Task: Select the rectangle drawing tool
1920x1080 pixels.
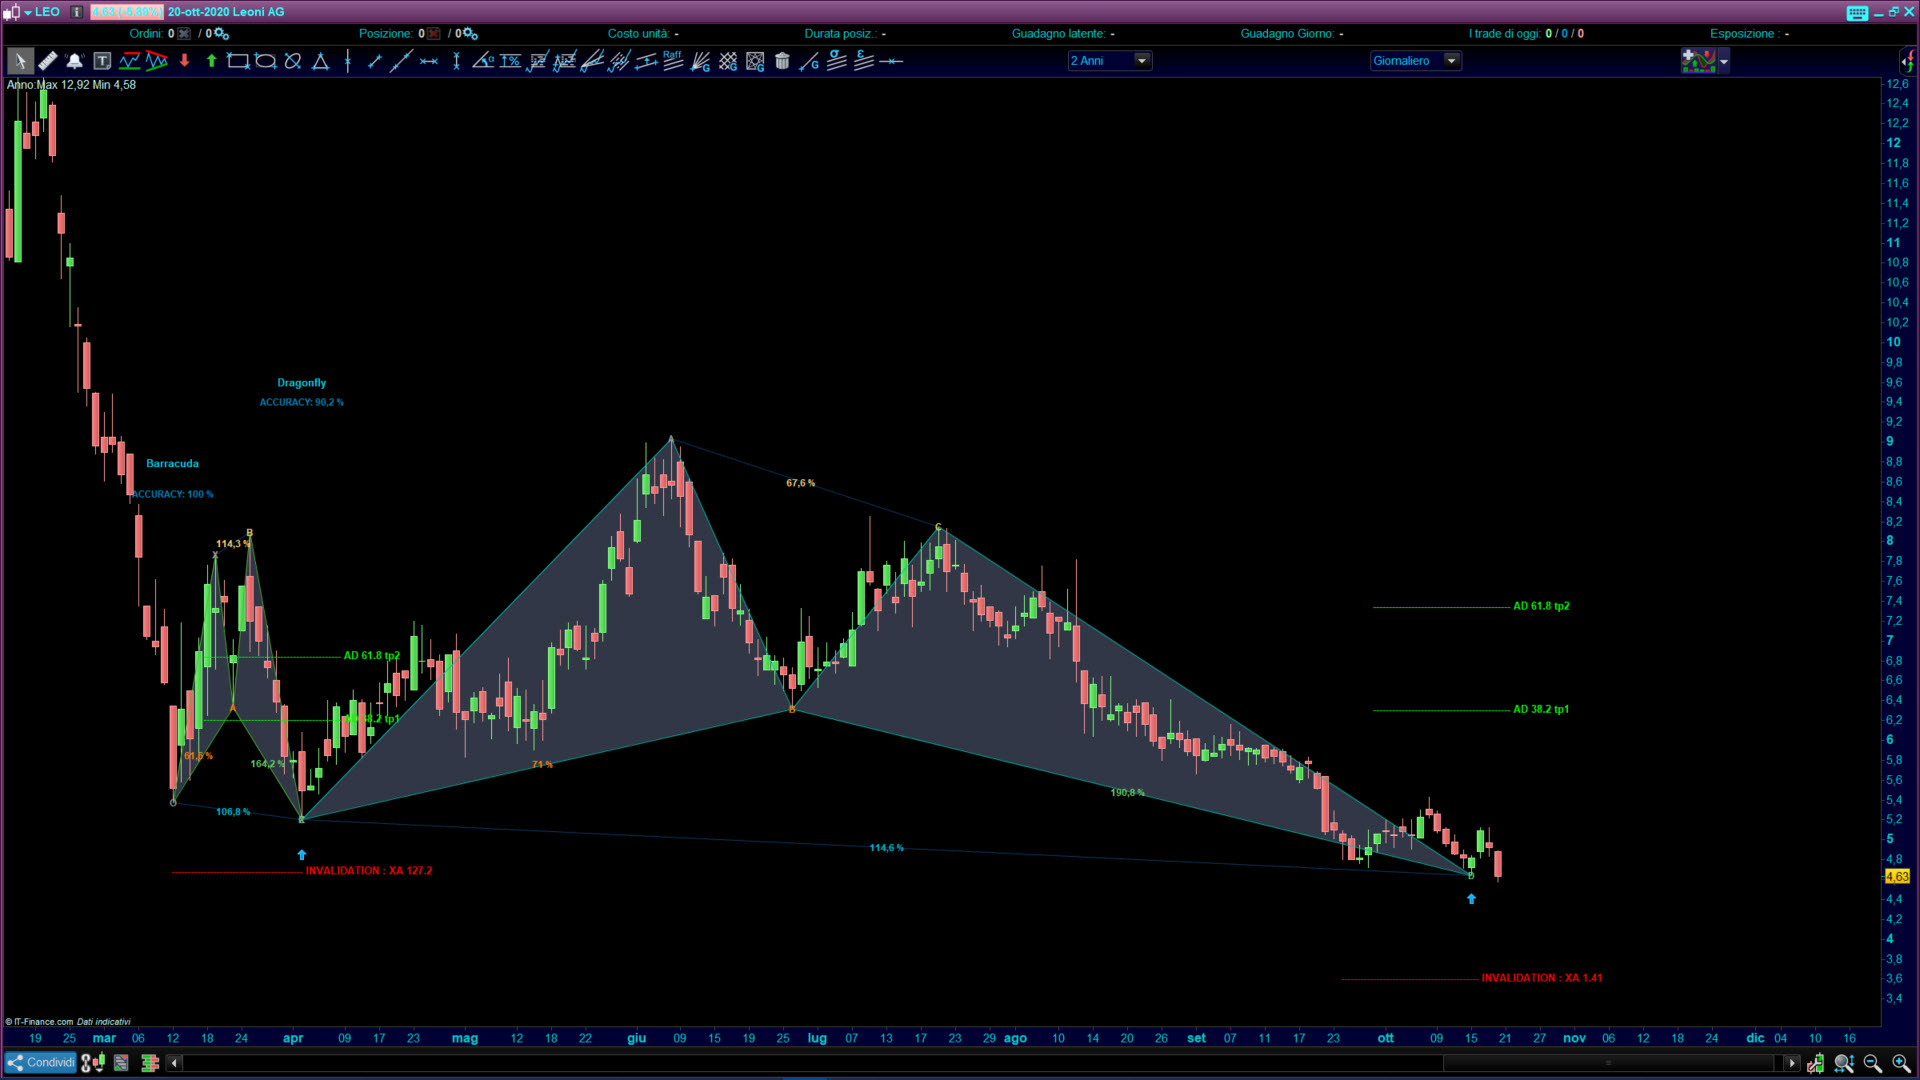Action: coord(238,61)
